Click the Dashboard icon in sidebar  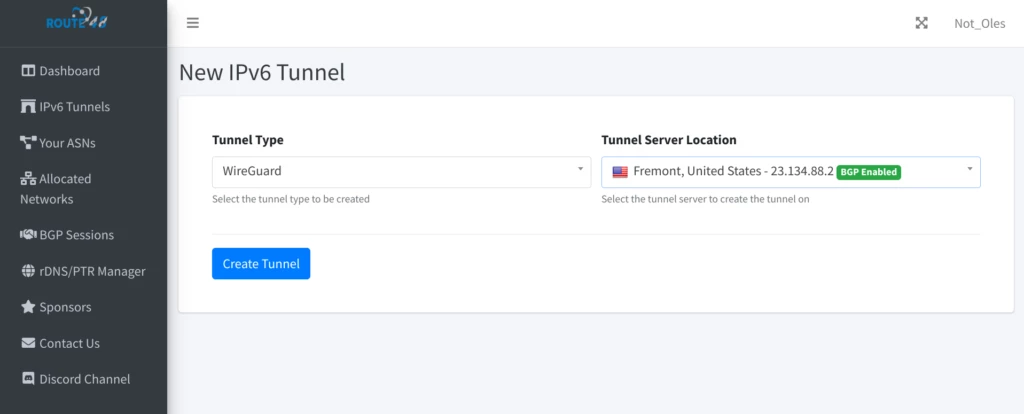[x=28, y=71]
